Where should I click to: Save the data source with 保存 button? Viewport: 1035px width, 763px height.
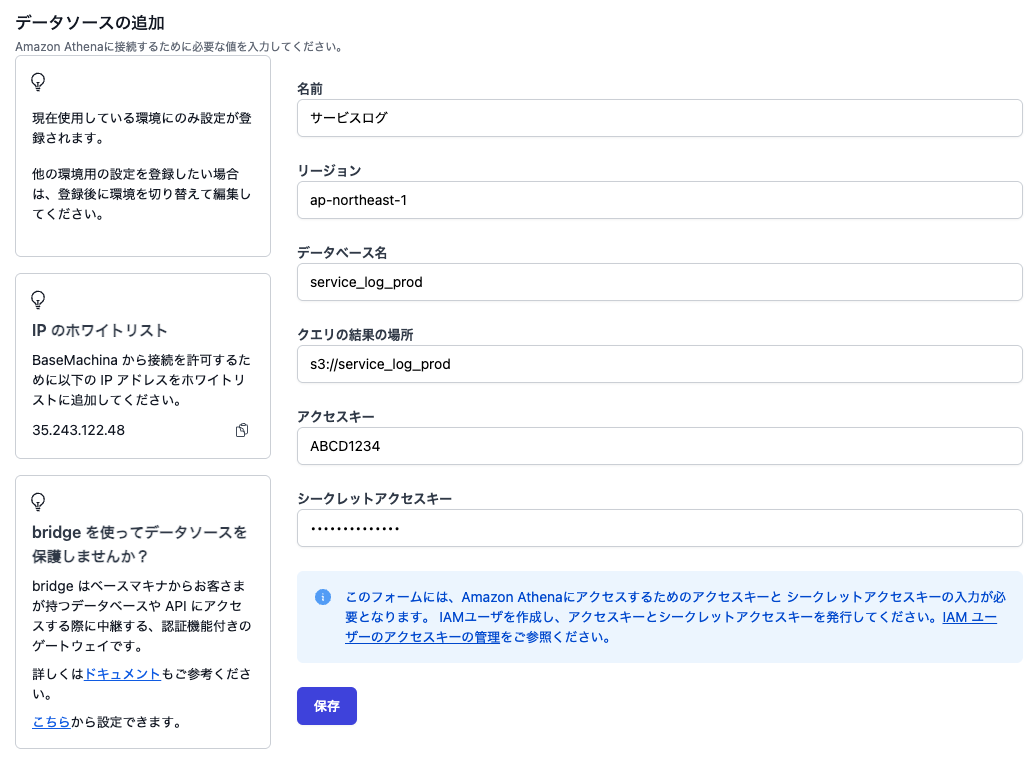(x=327, y=706)
